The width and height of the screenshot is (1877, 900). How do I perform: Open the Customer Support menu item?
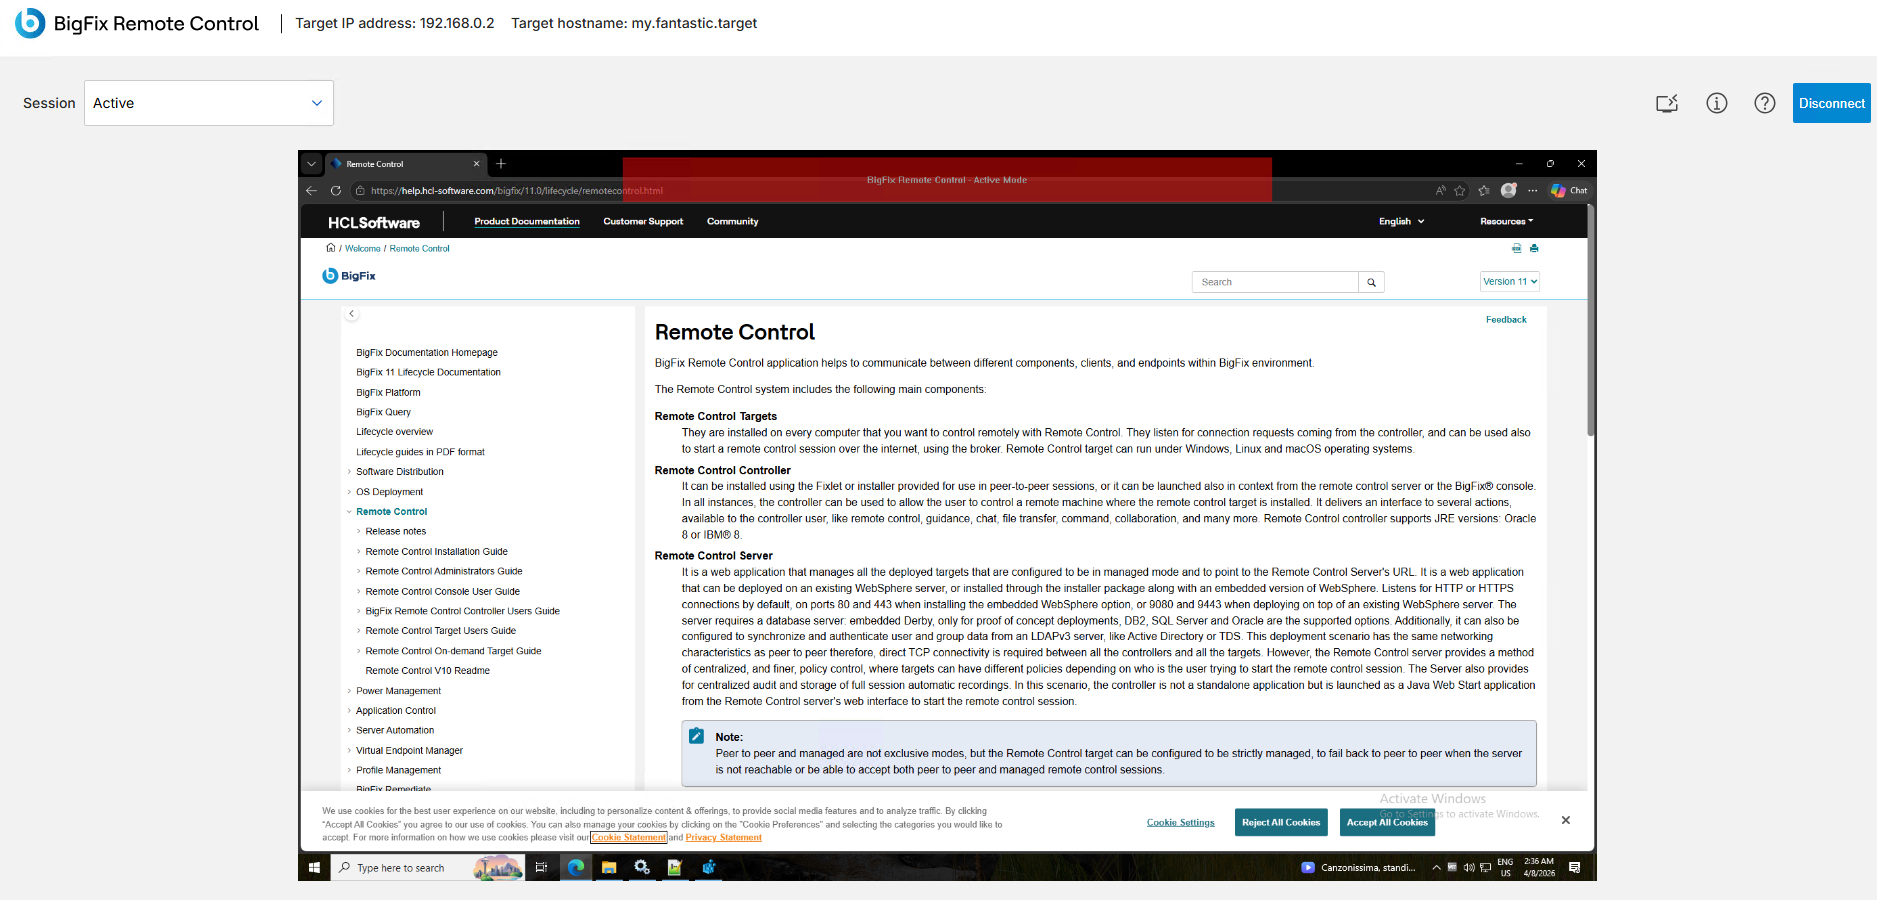643,222
